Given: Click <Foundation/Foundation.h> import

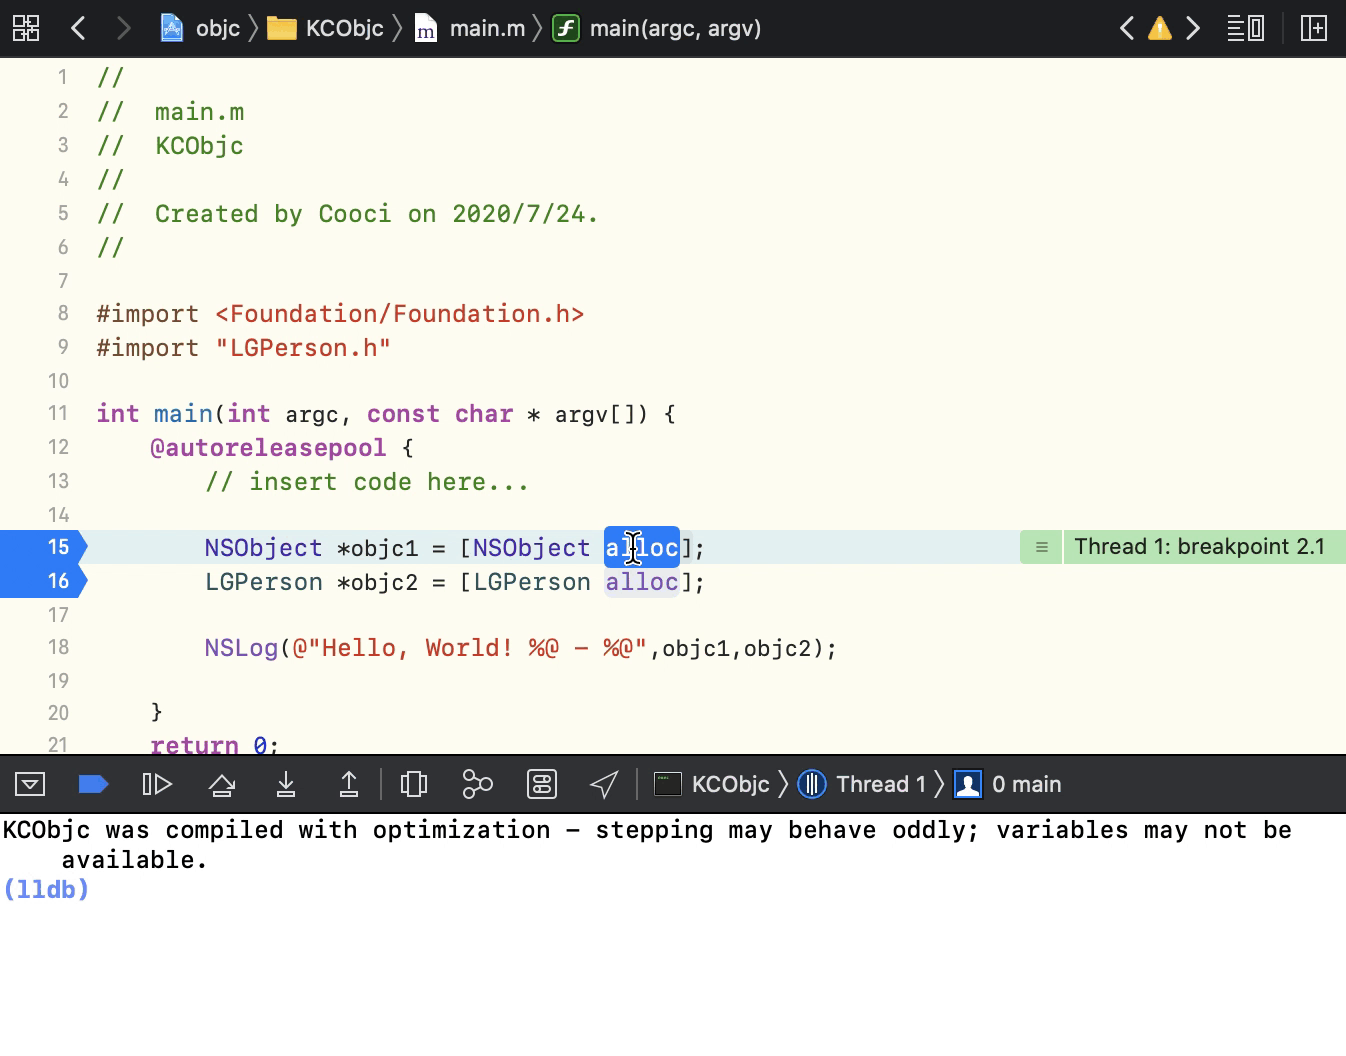Looking at the screenshot, I should tap(400, 314).
